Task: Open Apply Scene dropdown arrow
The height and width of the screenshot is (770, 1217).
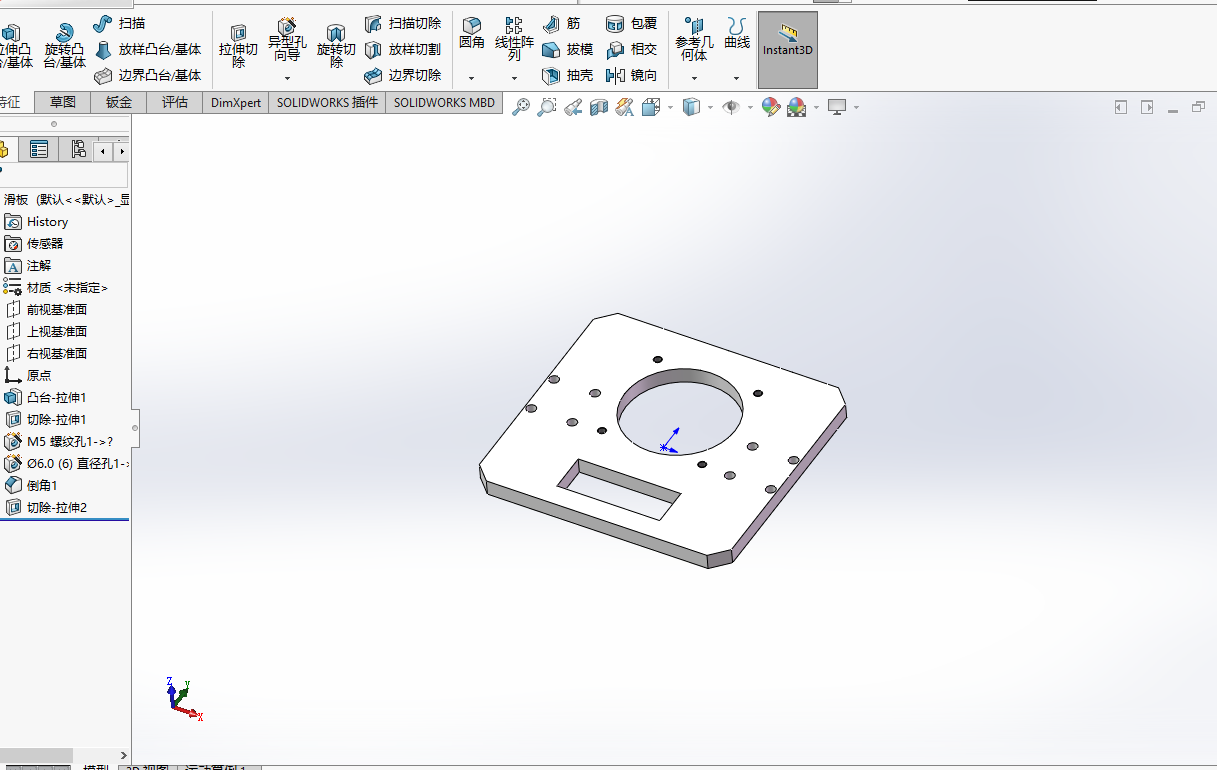Action: coord(816,108)
